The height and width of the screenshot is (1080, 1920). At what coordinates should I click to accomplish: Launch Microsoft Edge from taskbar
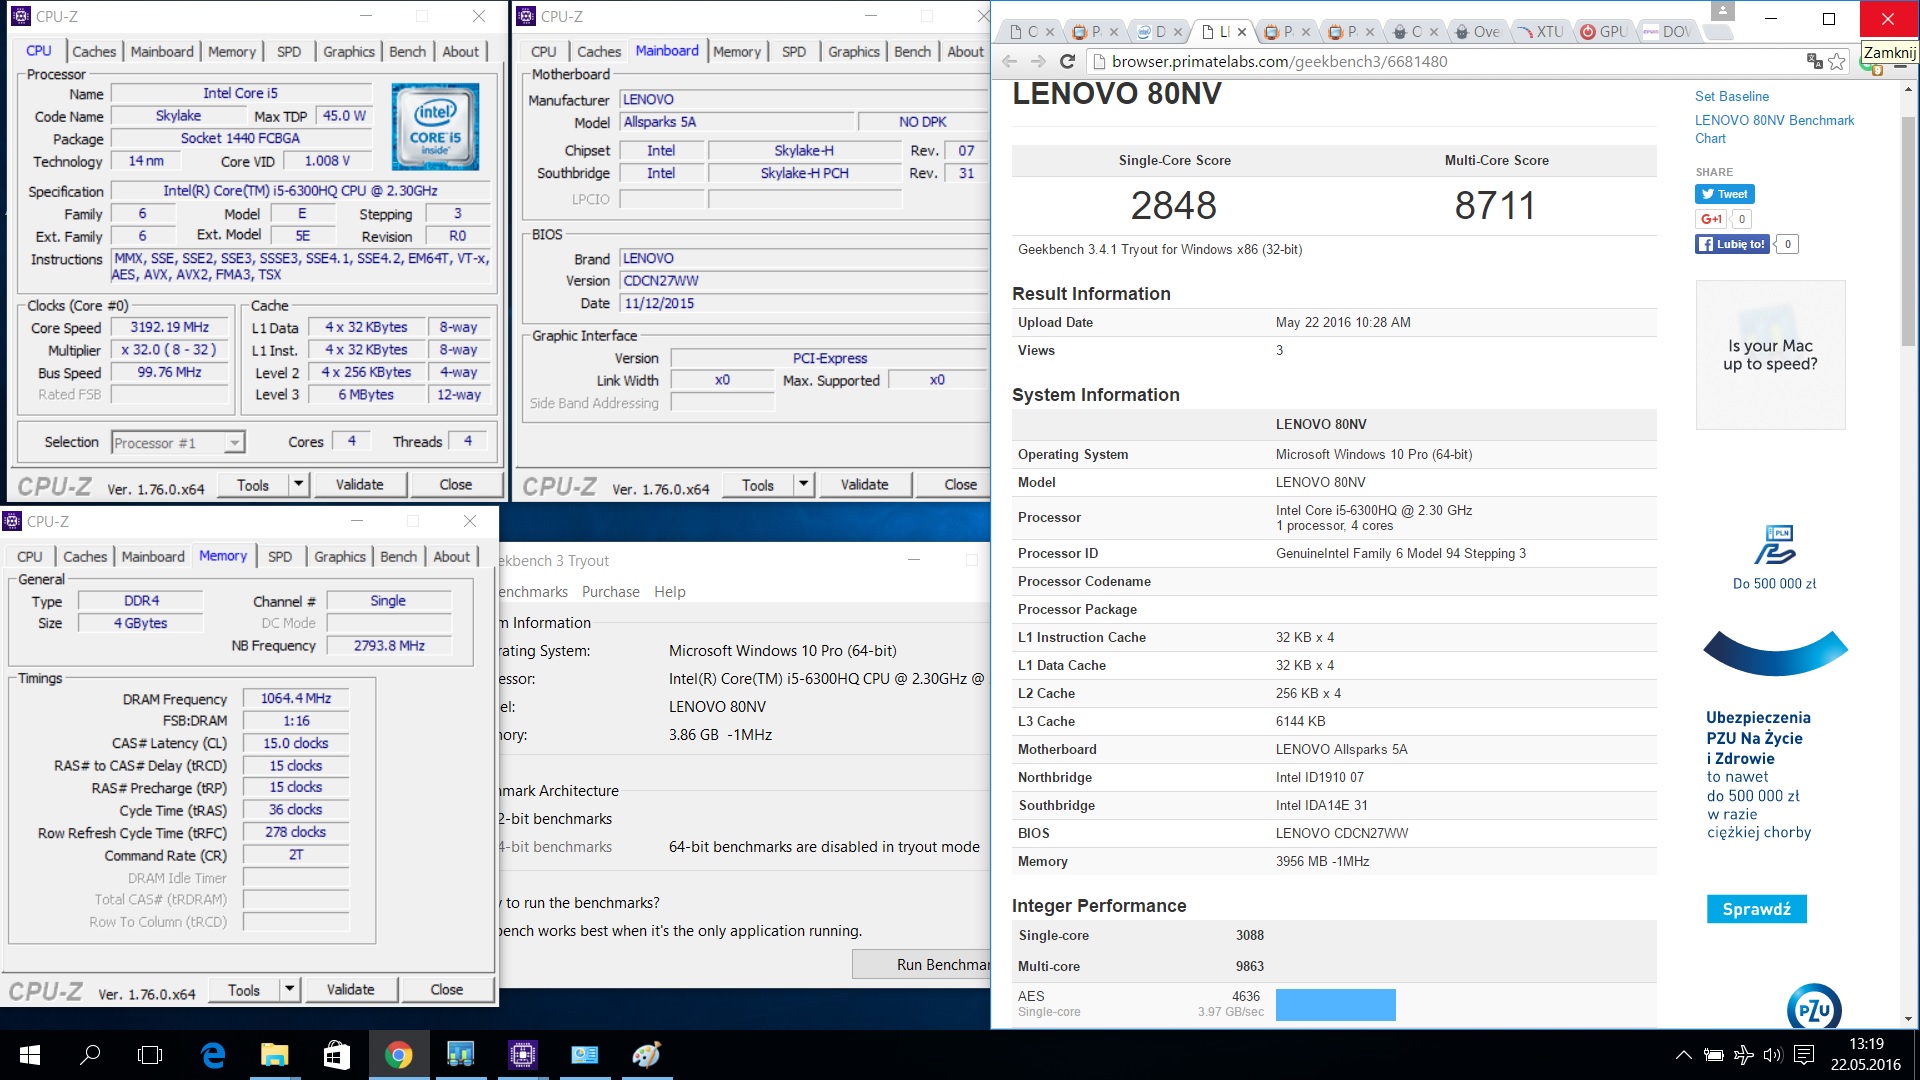(x=213, y=1055)
